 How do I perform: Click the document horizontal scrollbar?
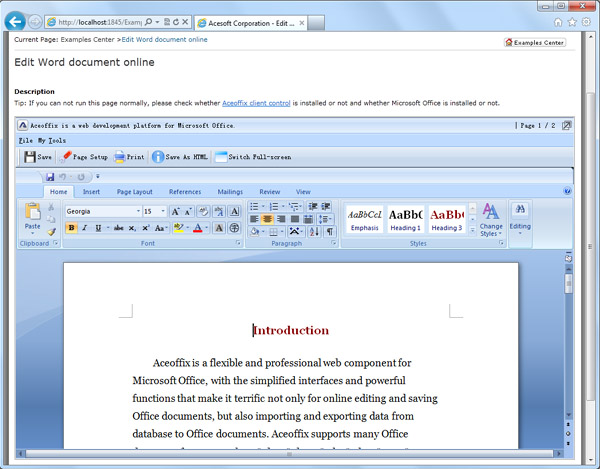[289, 454]
